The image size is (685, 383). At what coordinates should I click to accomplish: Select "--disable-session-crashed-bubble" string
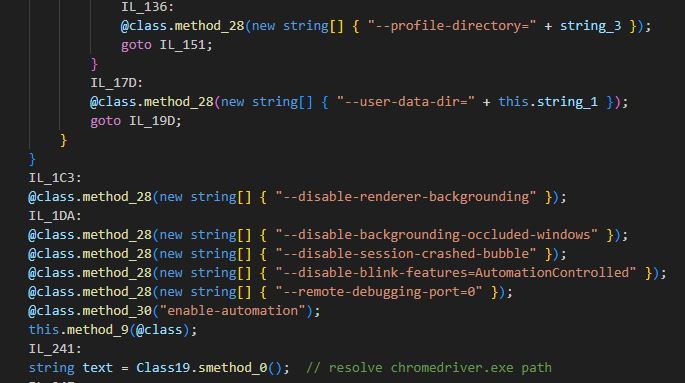[x=405, y=254]
